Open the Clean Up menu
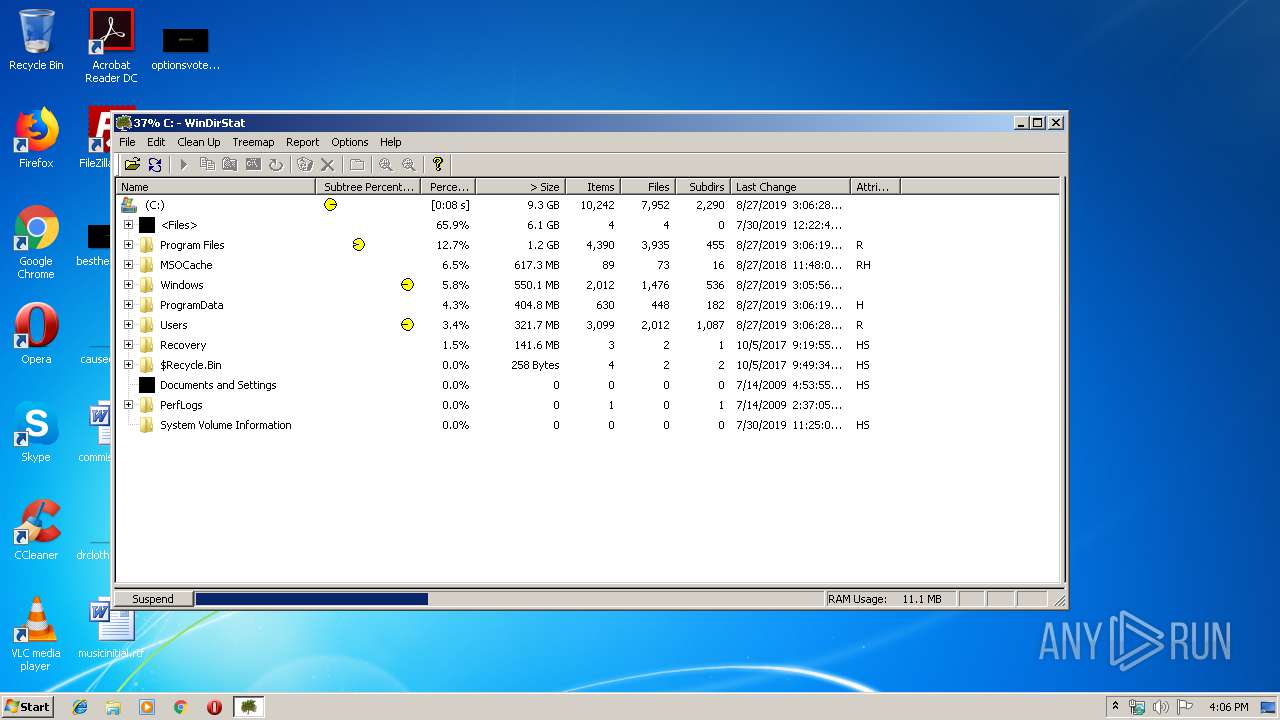The image size is (1280, 720). point(199,142)
